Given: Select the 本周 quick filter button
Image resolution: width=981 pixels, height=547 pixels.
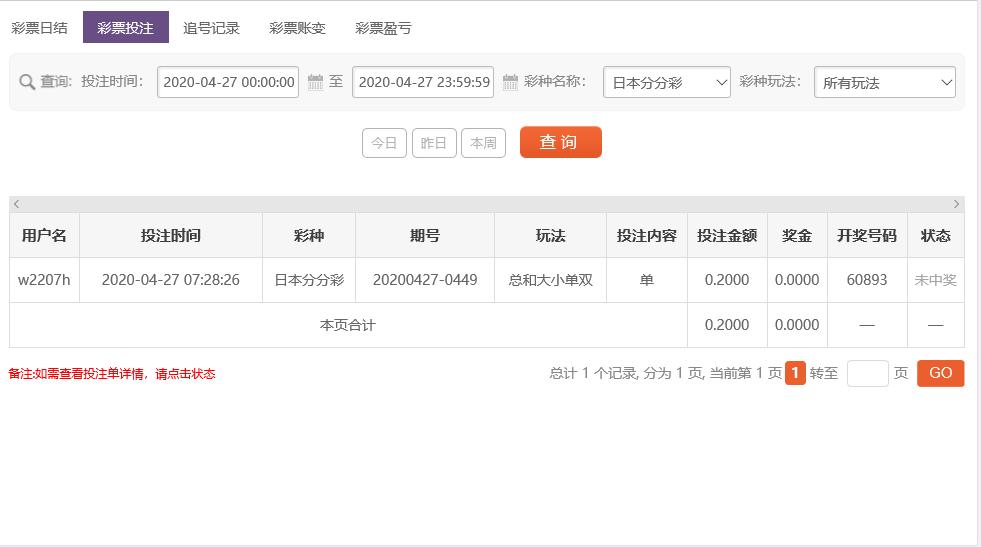Looking at the screenshot, I should [x=483, y=143].
